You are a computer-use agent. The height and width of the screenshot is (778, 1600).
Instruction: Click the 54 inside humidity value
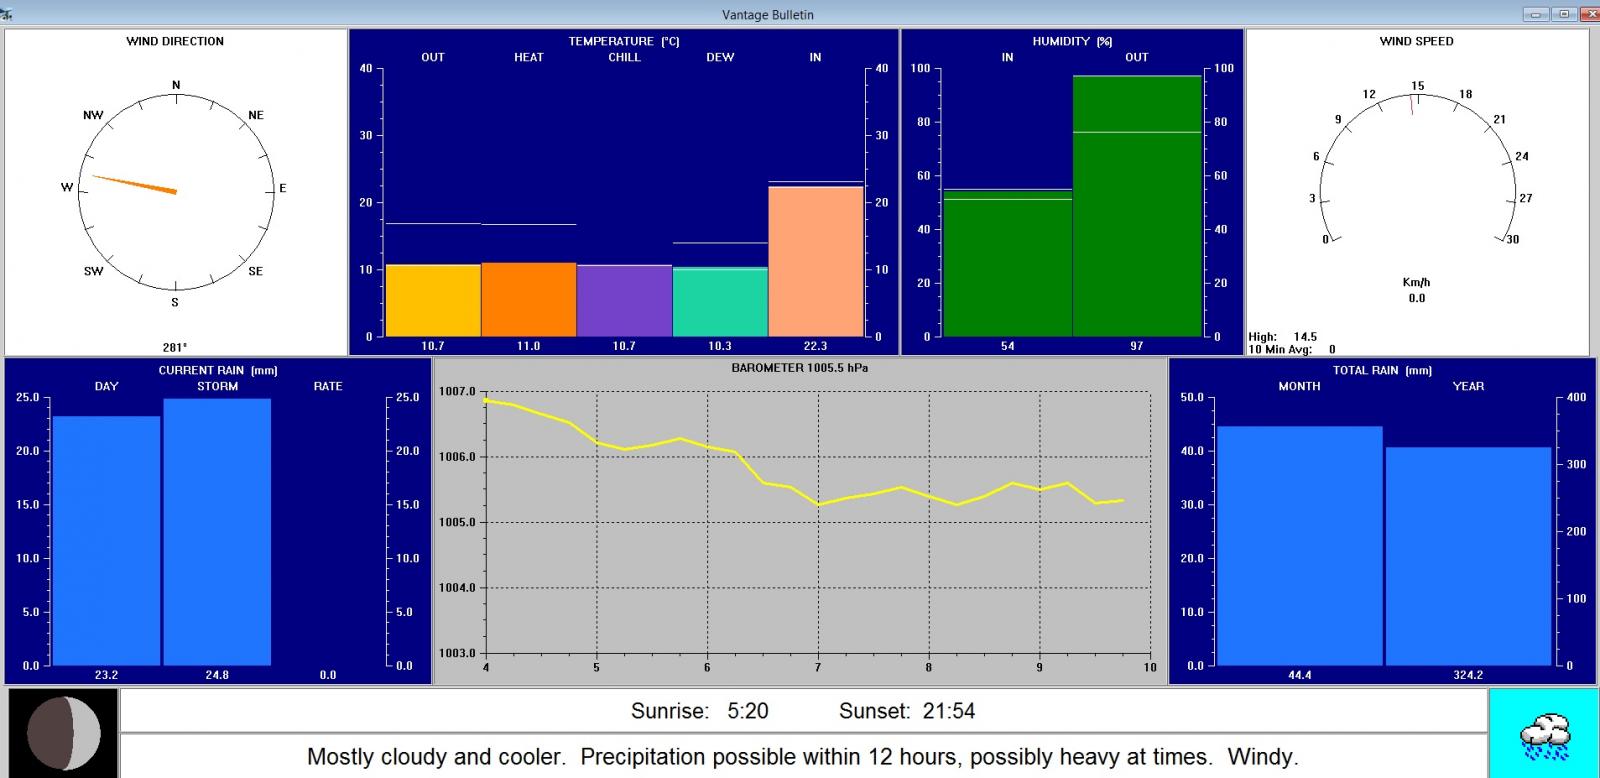(1008, 346)
